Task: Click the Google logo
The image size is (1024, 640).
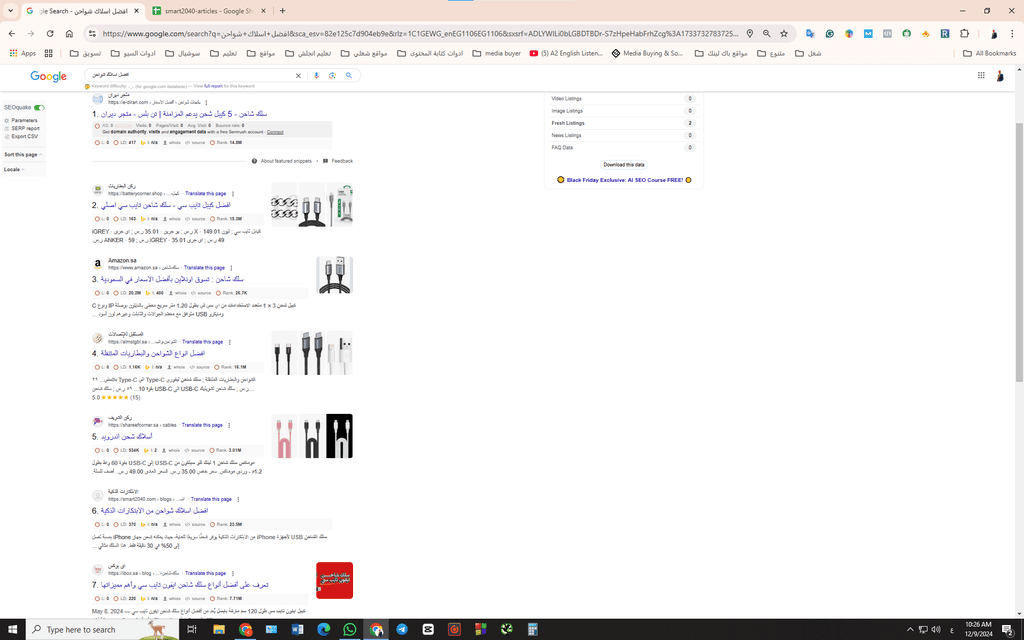Action: coord(48,76)
